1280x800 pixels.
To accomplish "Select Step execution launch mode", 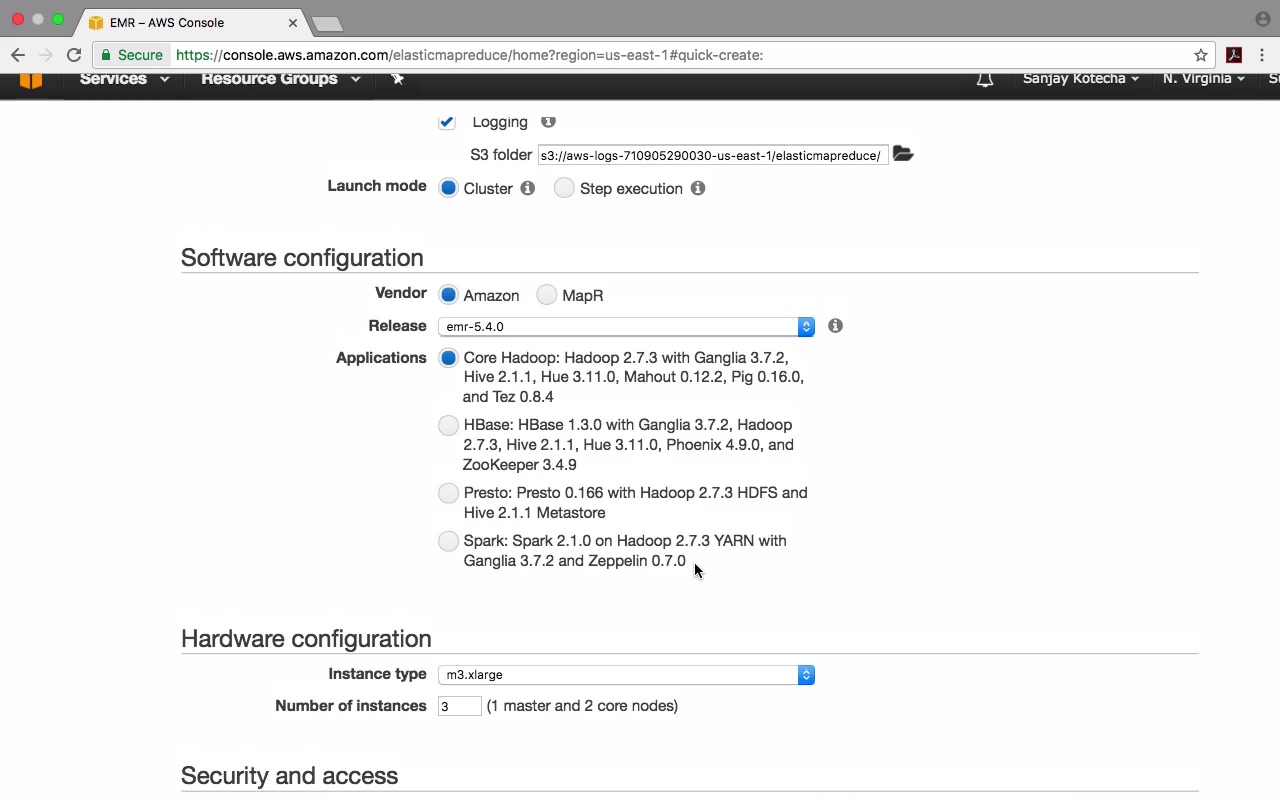I will pos(564,188).
